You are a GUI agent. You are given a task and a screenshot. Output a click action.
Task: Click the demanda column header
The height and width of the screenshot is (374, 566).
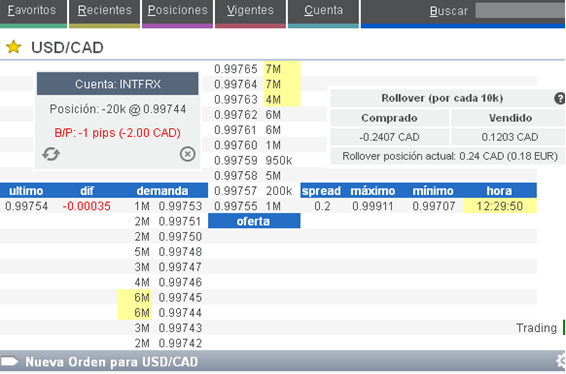(162, 191)
